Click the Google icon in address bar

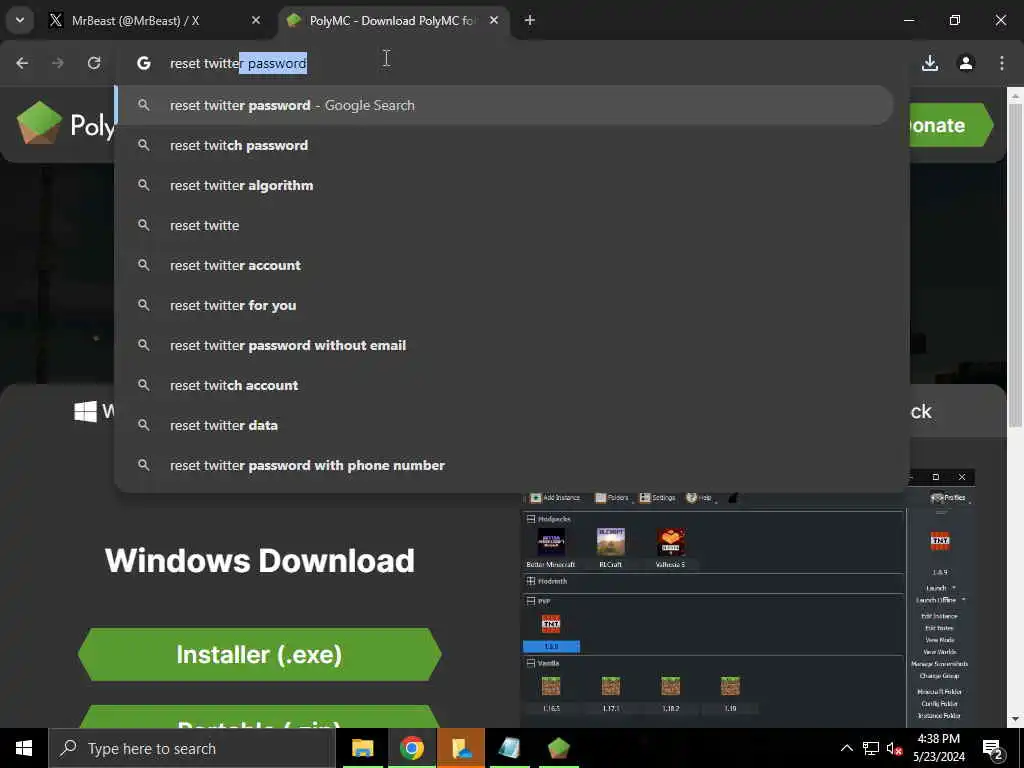tap(144, 63)
